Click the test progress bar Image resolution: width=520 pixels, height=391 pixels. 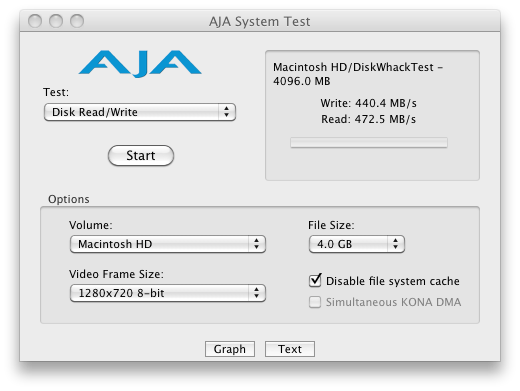tap(369, 143)
